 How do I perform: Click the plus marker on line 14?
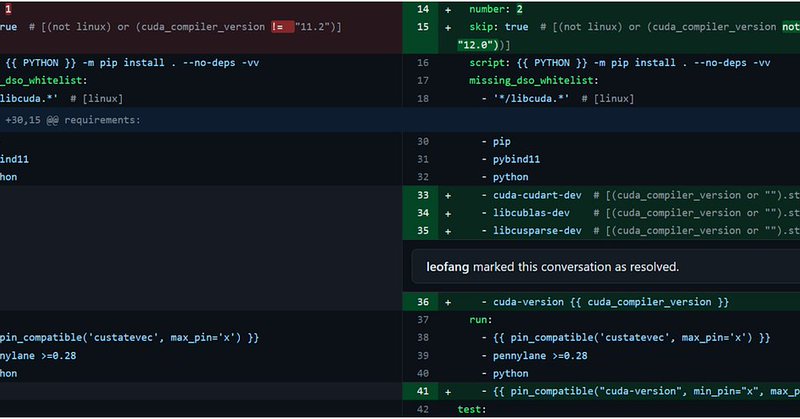tap(447, 9)
